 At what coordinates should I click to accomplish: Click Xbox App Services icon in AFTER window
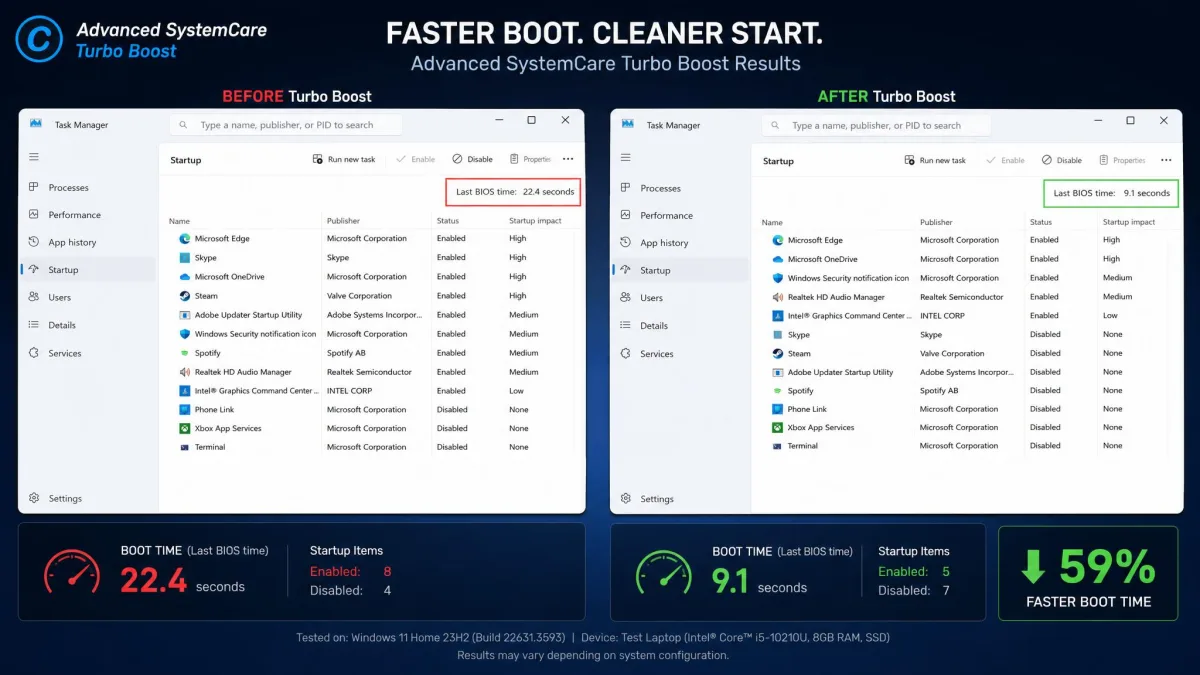(x=778, y=427)
